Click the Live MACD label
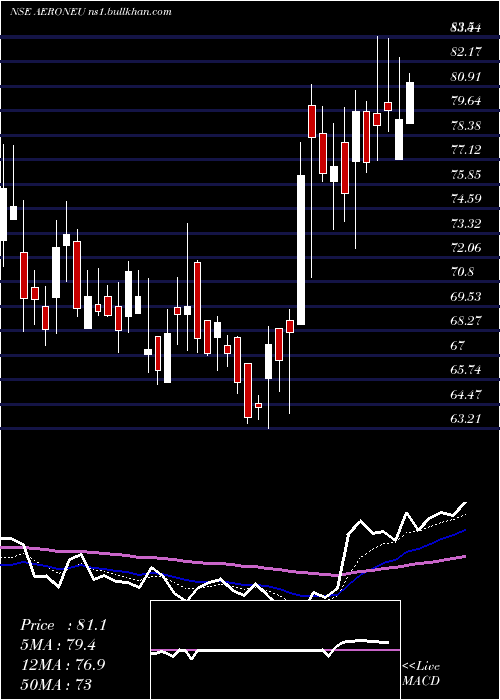The width and height of the screenshot is (500, 700). click(x=421, y=673)
